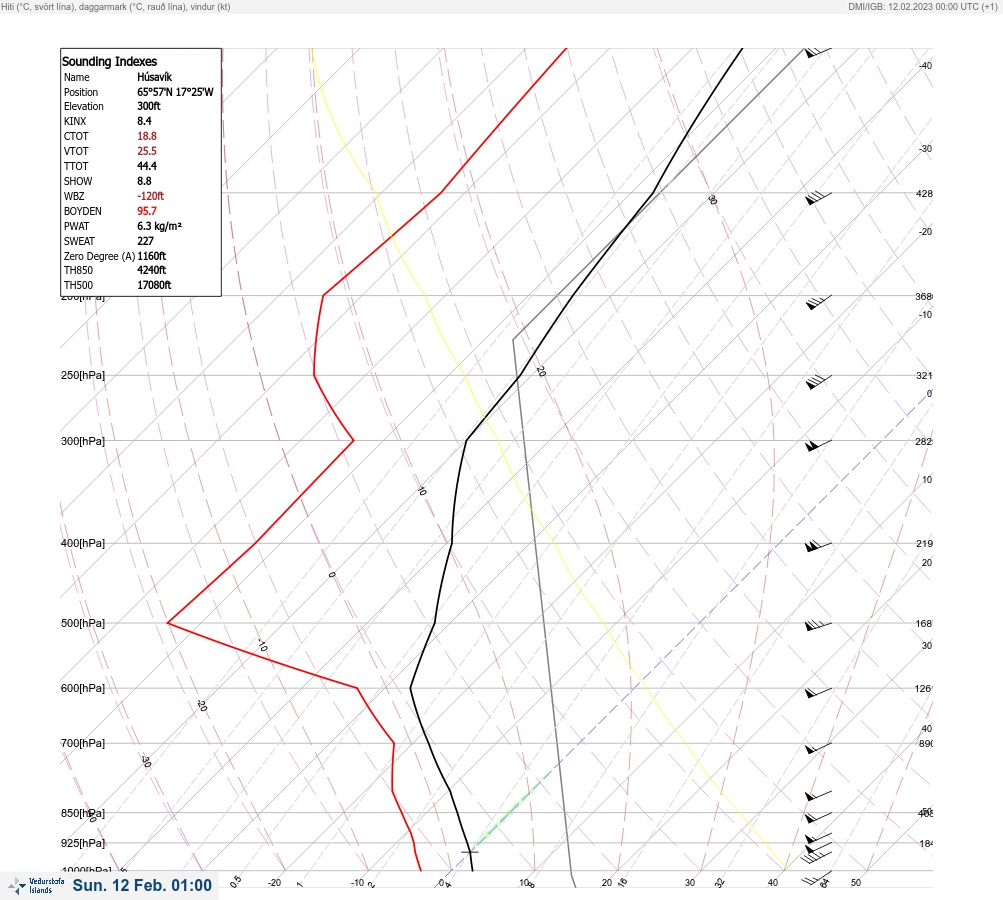Click the SWEAT value 227
This screenshot has height=900, width=1003.
(x=145, y=241)
